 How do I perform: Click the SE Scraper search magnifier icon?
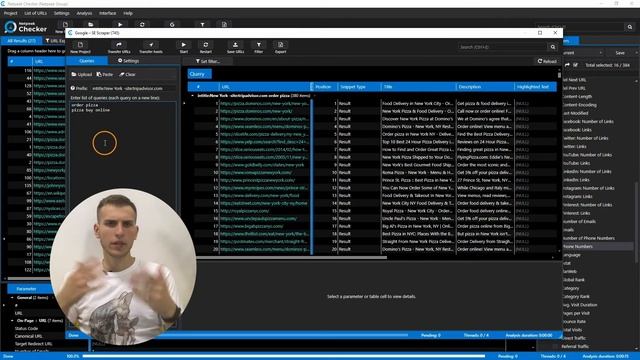point(553,47)
